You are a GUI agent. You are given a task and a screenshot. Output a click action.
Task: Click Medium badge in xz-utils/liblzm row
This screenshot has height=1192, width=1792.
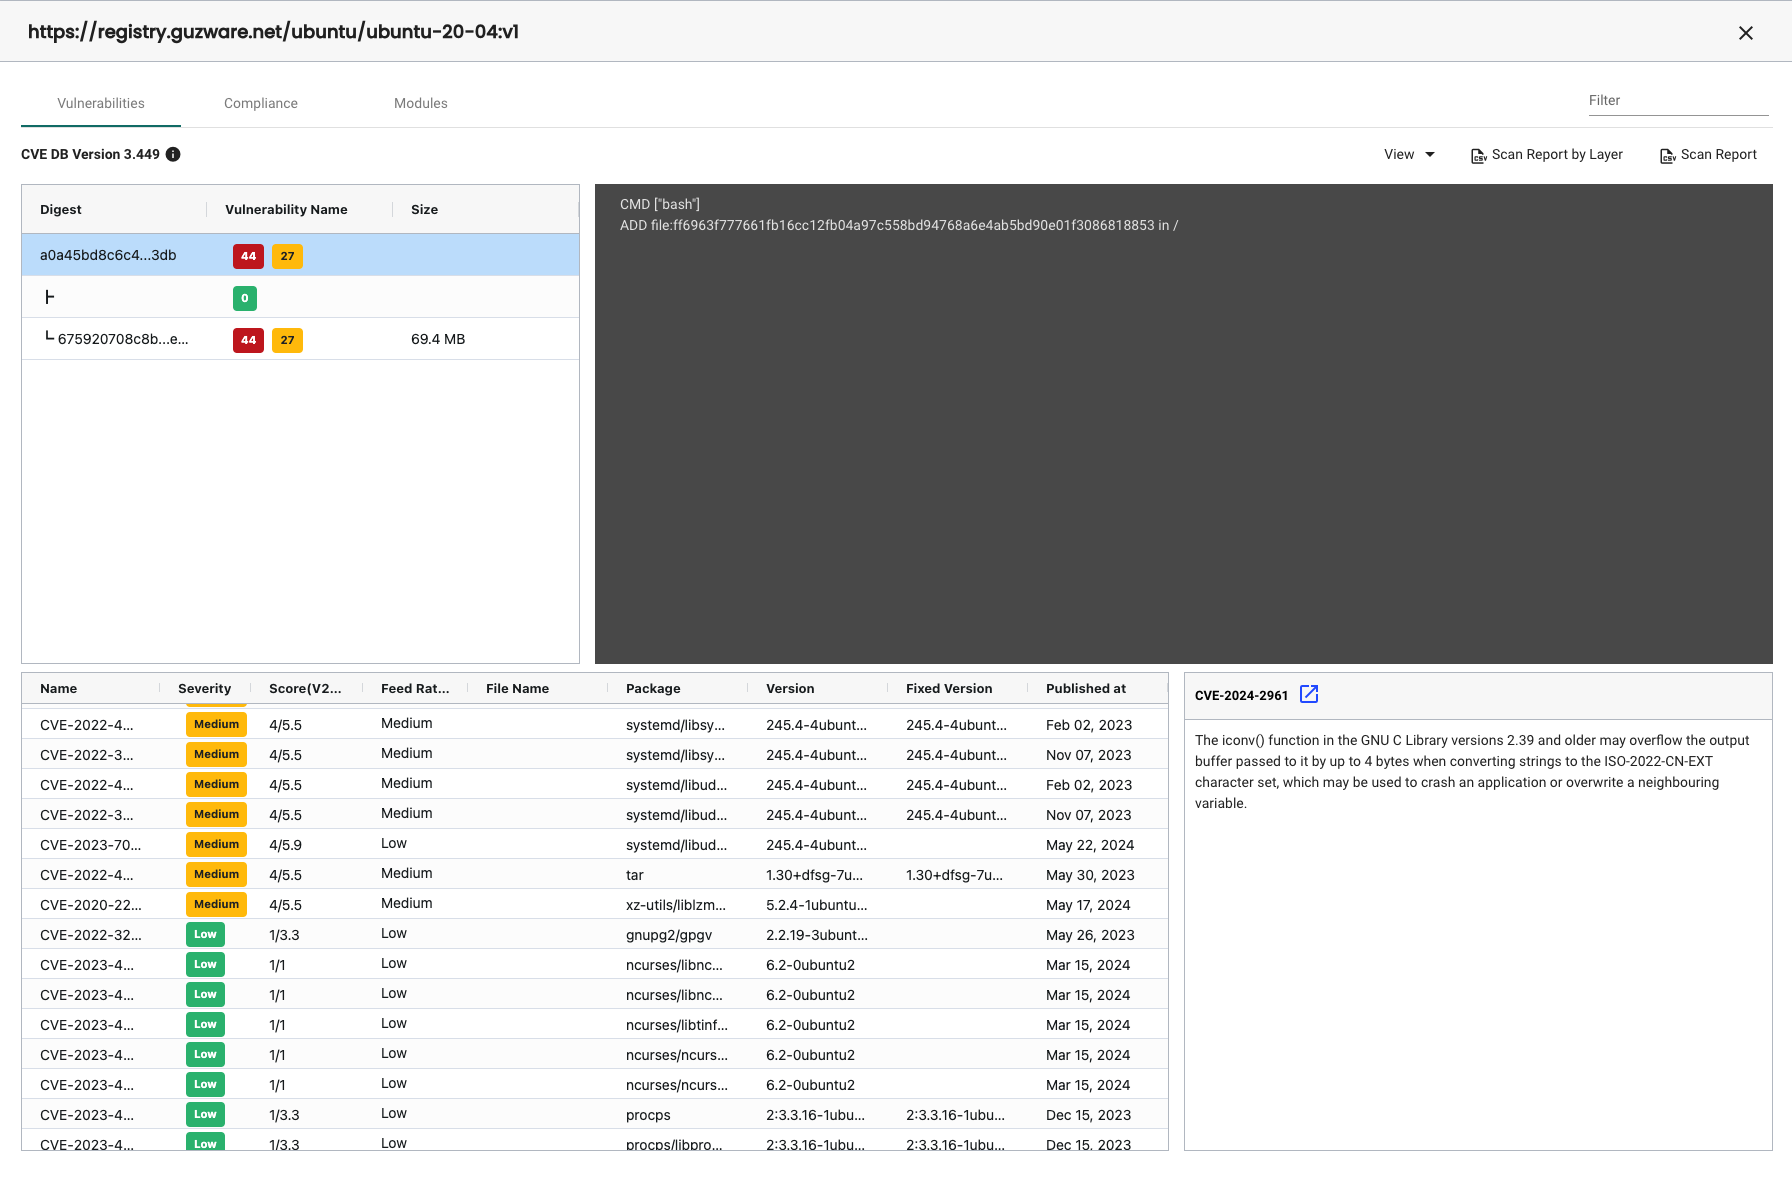[216, 904]
